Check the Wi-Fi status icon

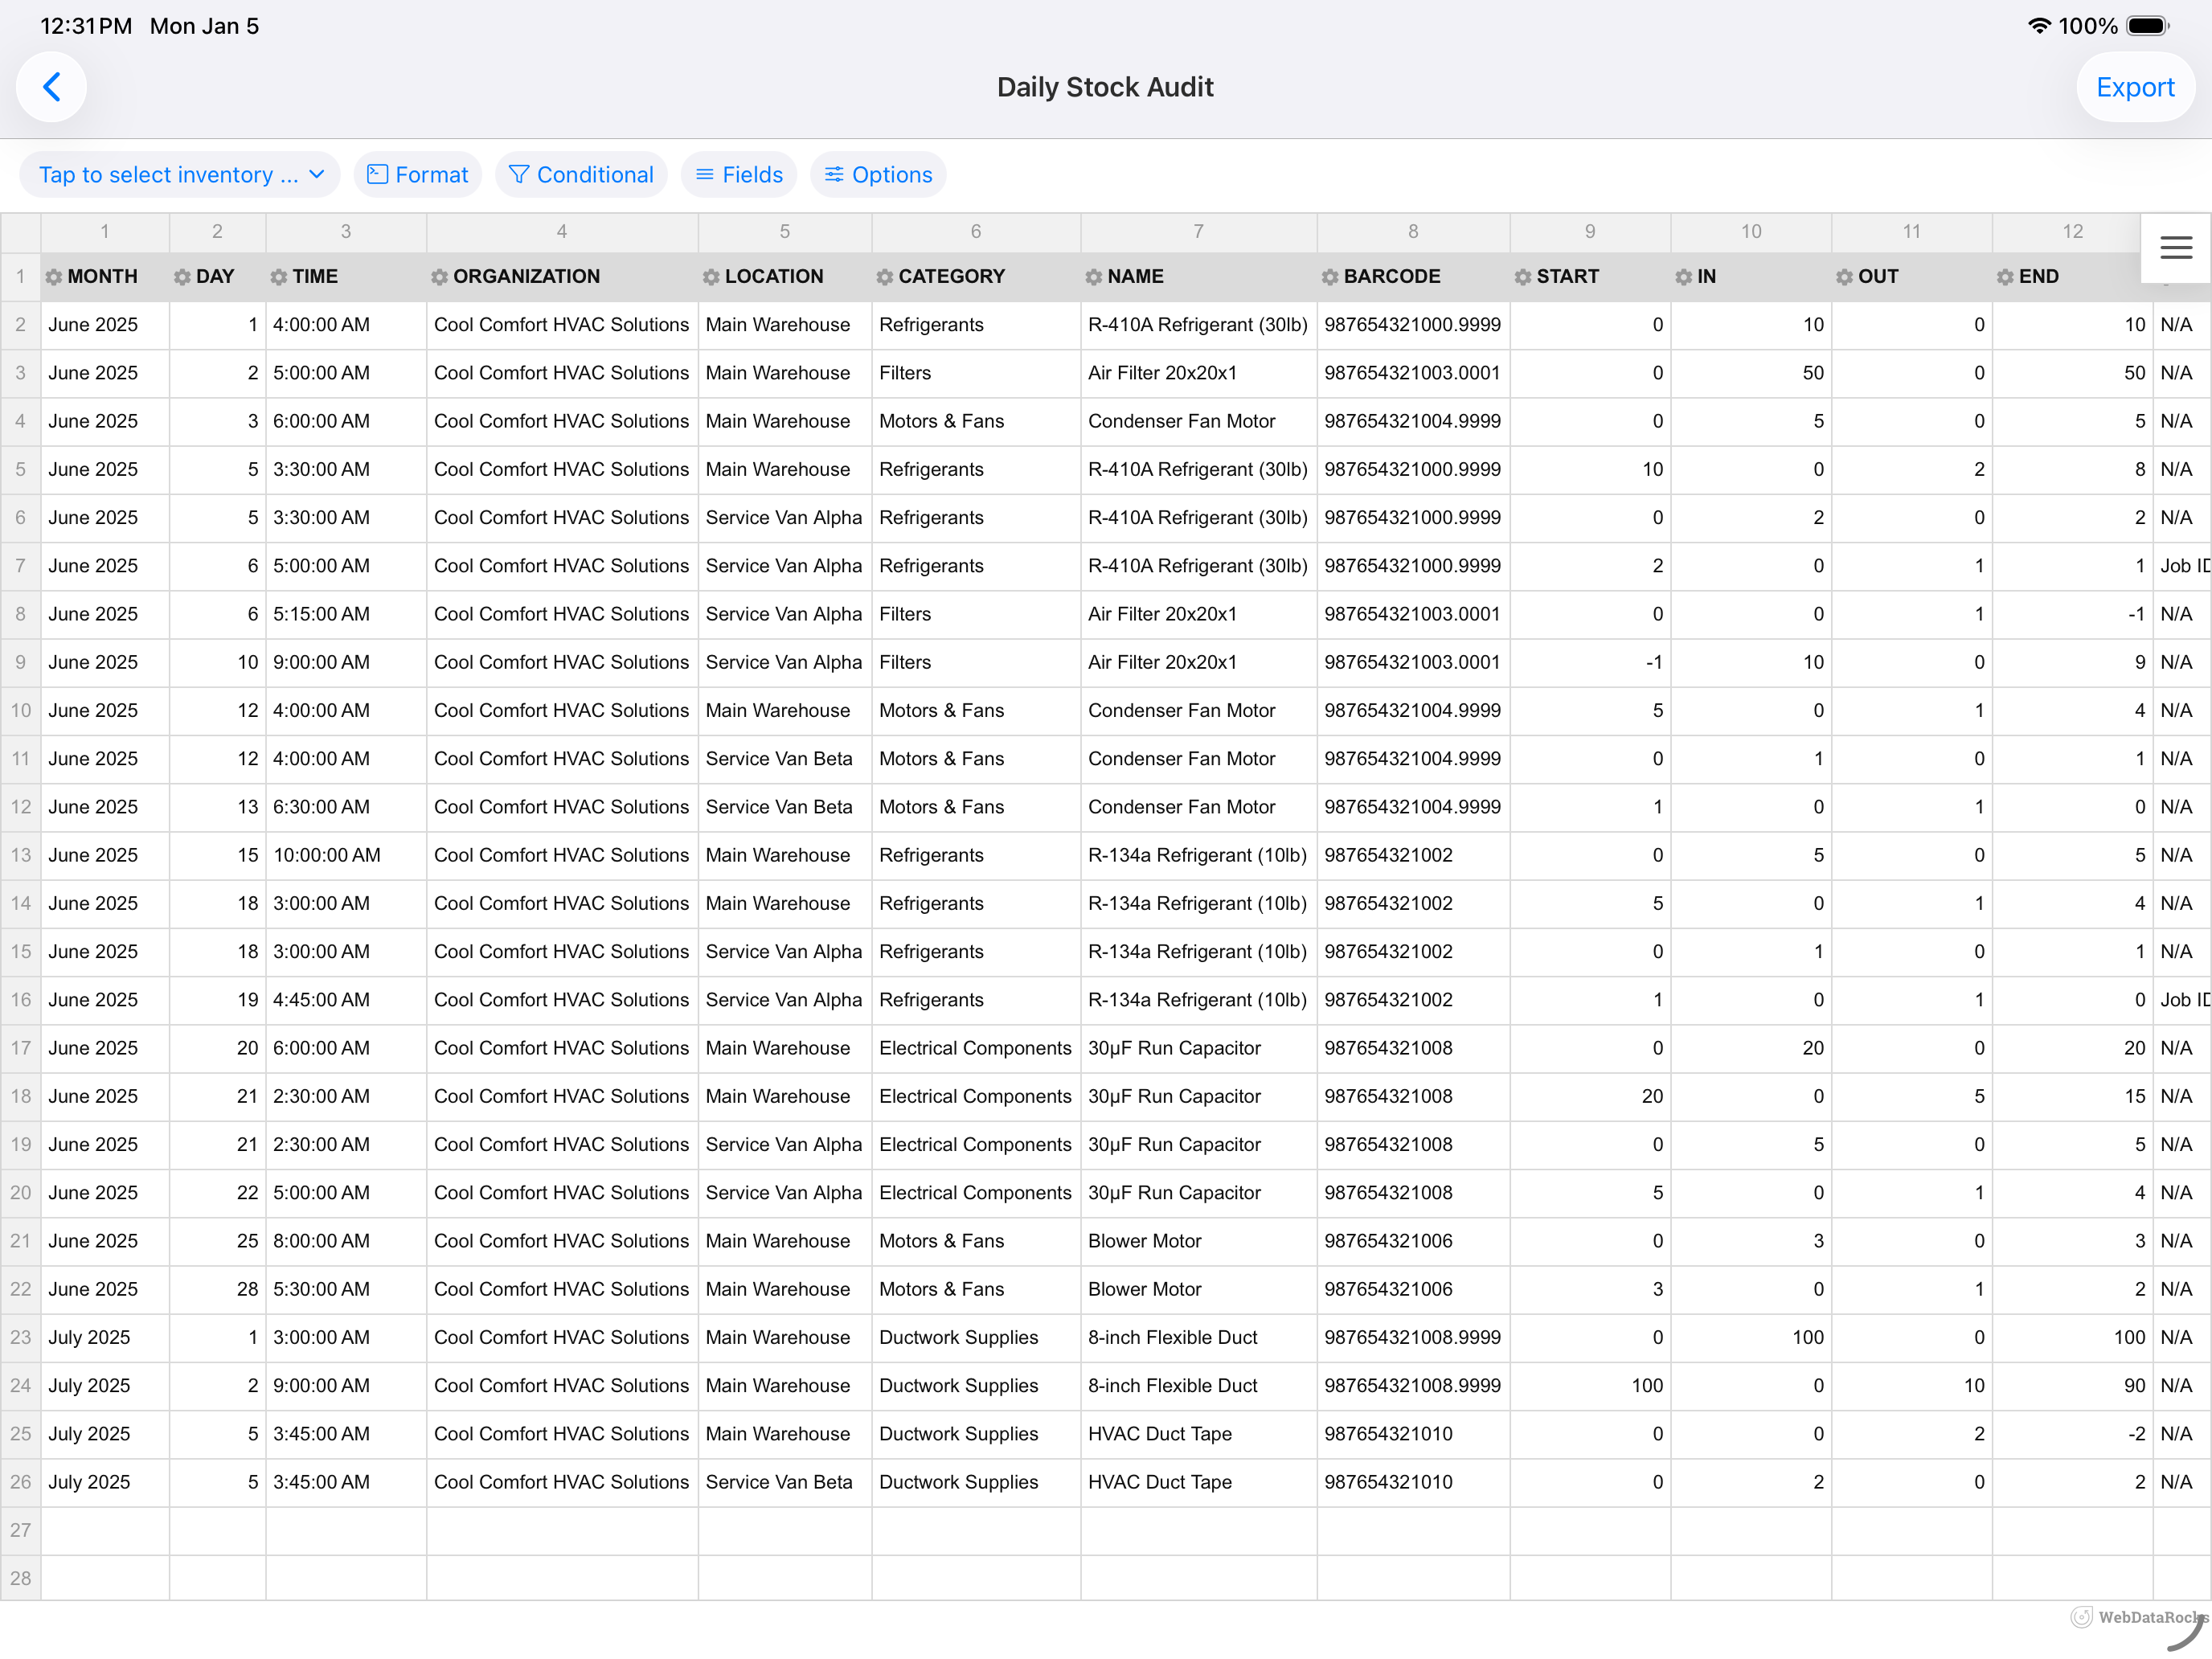coord(2040,26)
